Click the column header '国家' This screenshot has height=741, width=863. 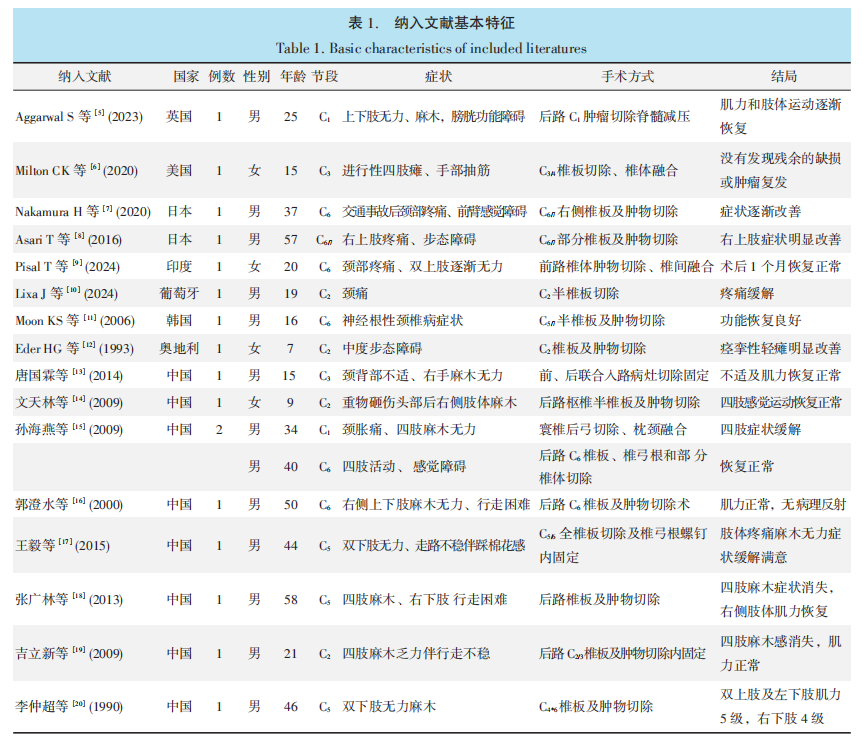[186, 77]
